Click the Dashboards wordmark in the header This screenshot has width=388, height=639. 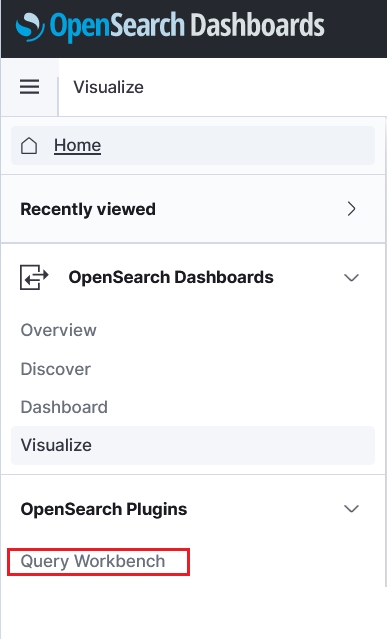[x=257, y=24]
